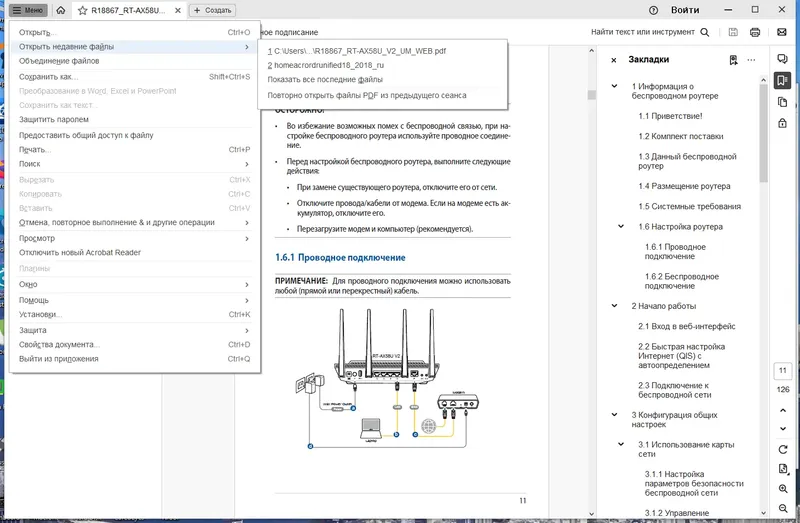The image size is (800, 523).
Task: Collapse bookmark 1 Информация о беспроводном роутере
Action: [614, 86]
